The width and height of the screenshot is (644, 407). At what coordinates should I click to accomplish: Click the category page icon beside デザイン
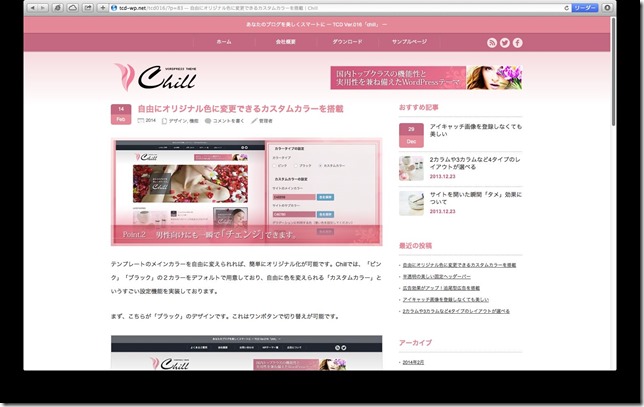(x=164, y=121)
